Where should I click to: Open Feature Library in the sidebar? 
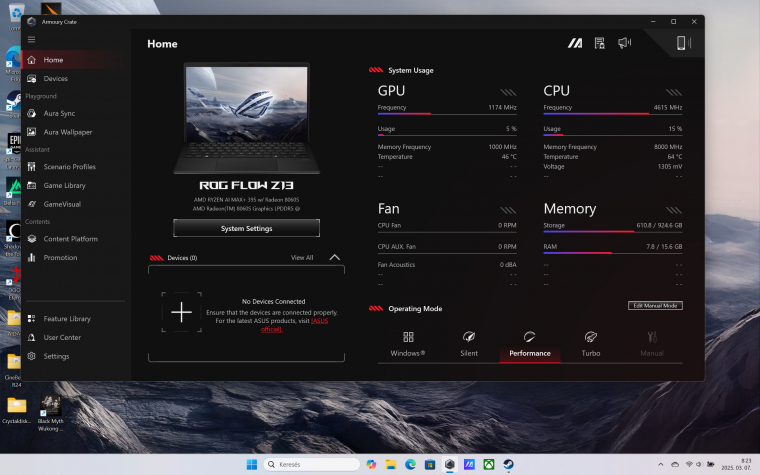tap(73, 318)
